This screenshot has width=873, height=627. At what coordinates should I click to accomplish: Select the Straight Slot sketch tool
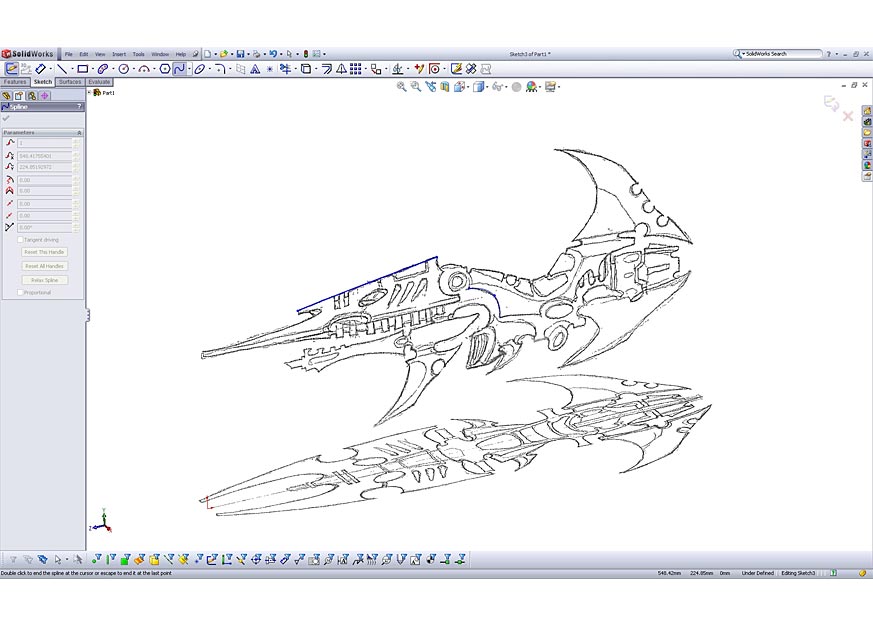point(102,69)
